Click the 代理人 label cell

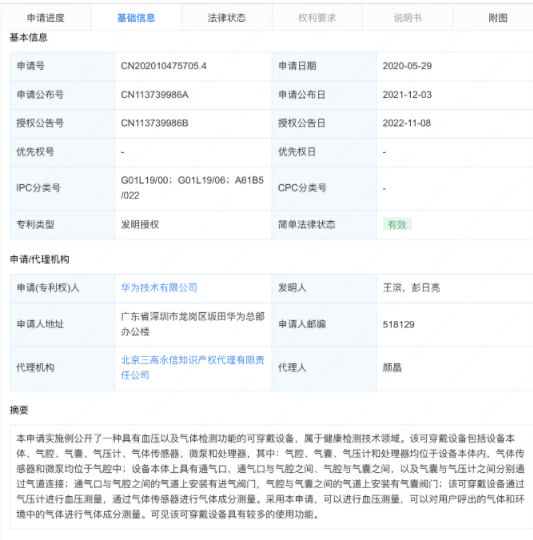pos(324,367)
